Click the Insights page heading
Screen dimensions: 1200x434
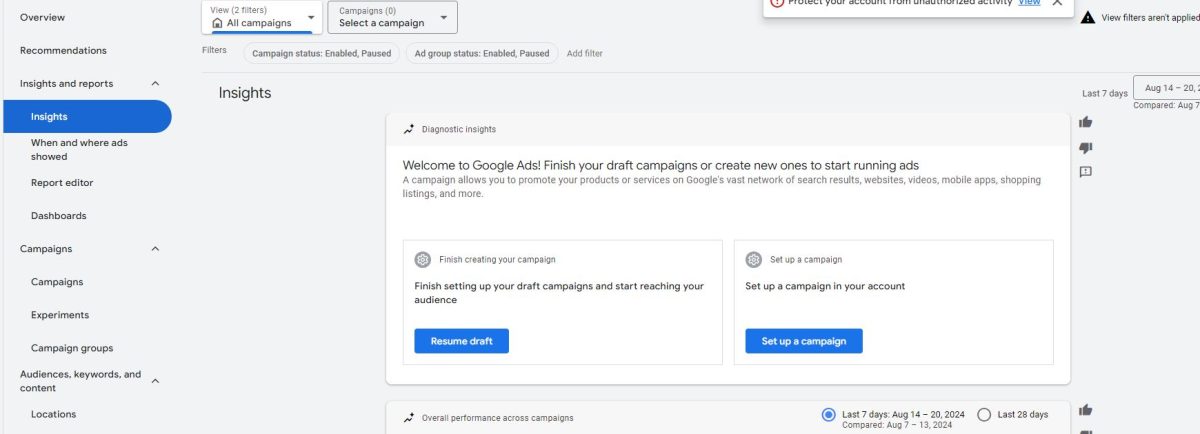click(245, 93)
